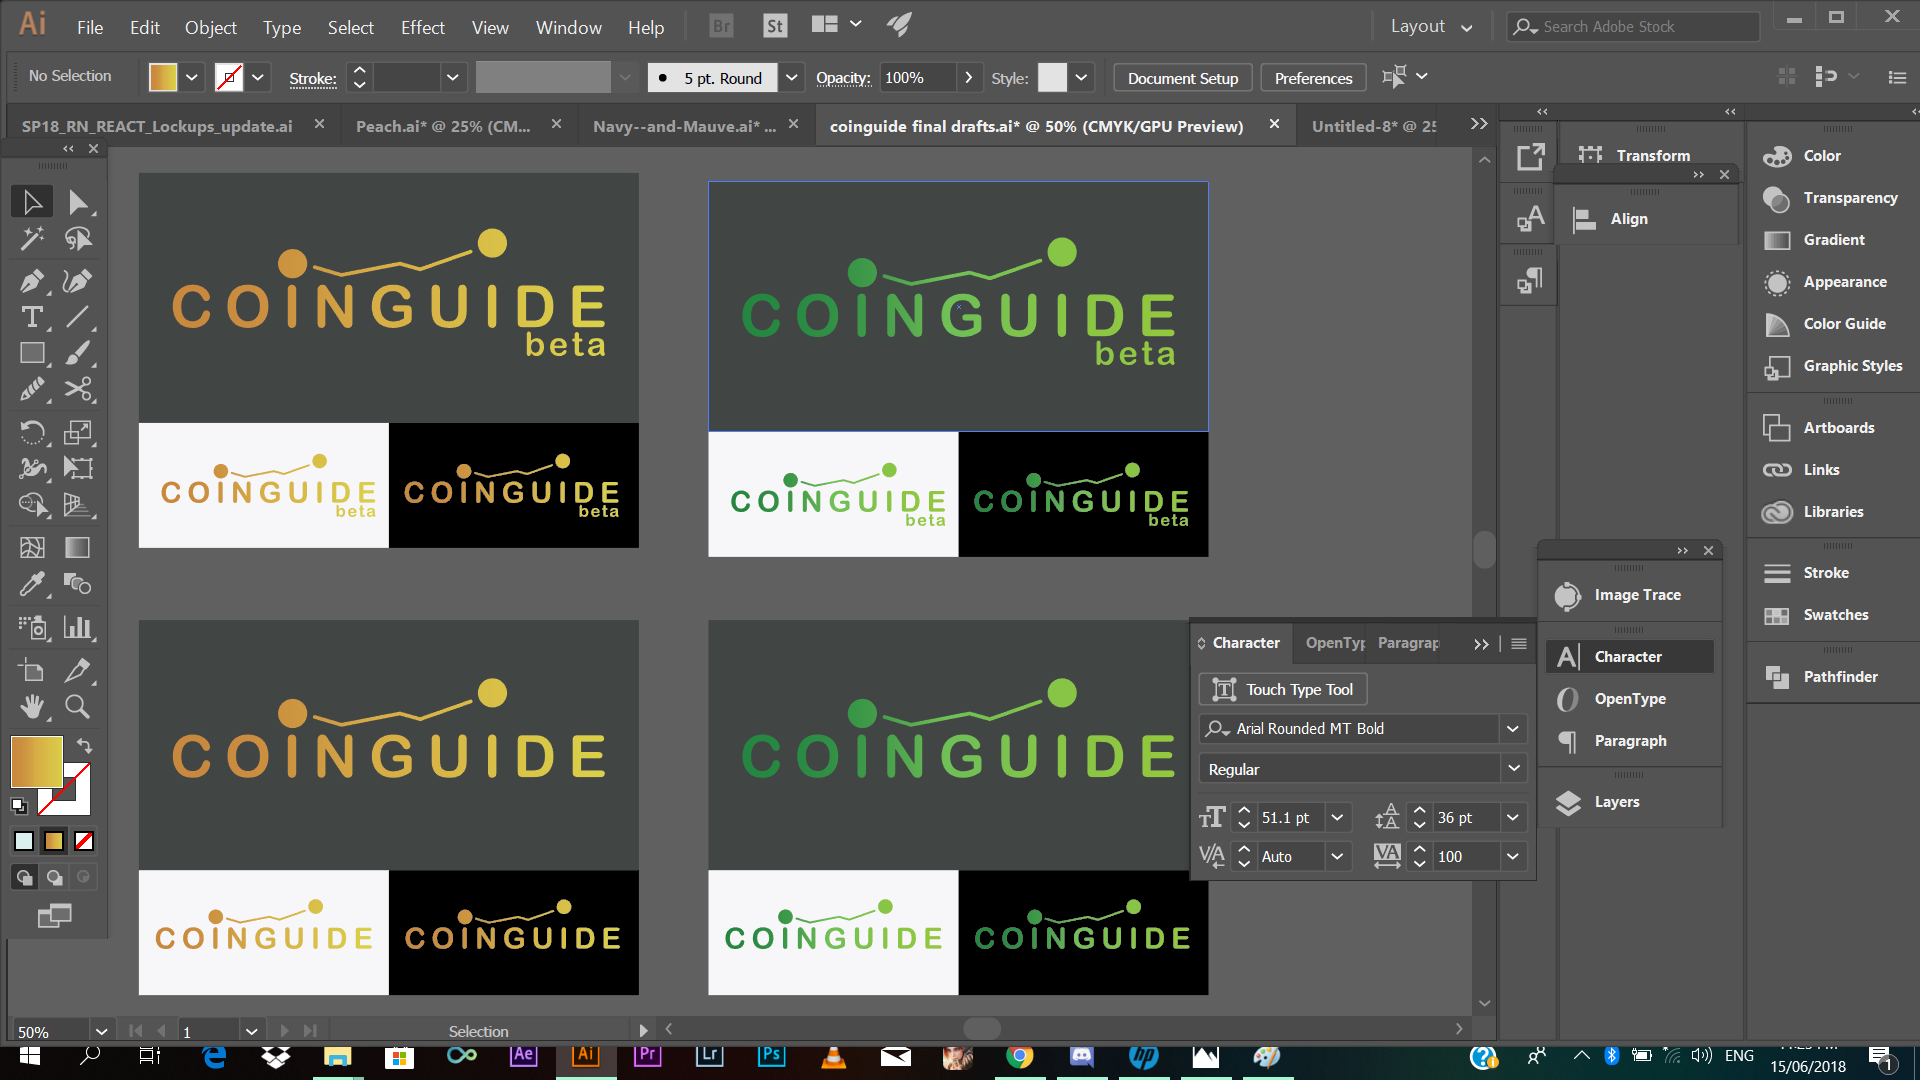Set the paint mode to Color

24,842
